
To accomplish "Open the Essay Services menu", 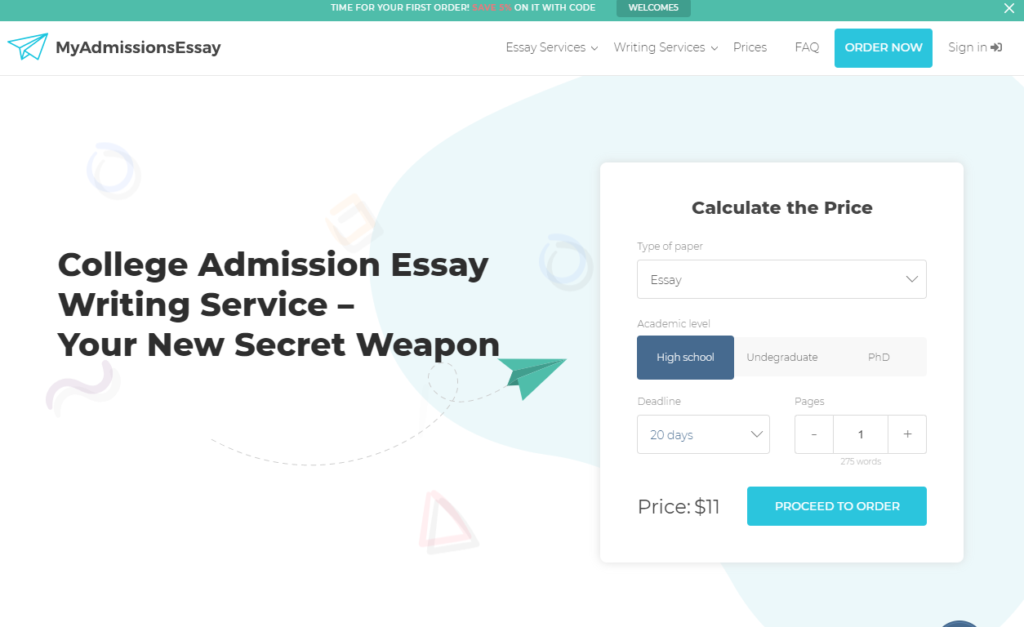I will tap(552, 47).
